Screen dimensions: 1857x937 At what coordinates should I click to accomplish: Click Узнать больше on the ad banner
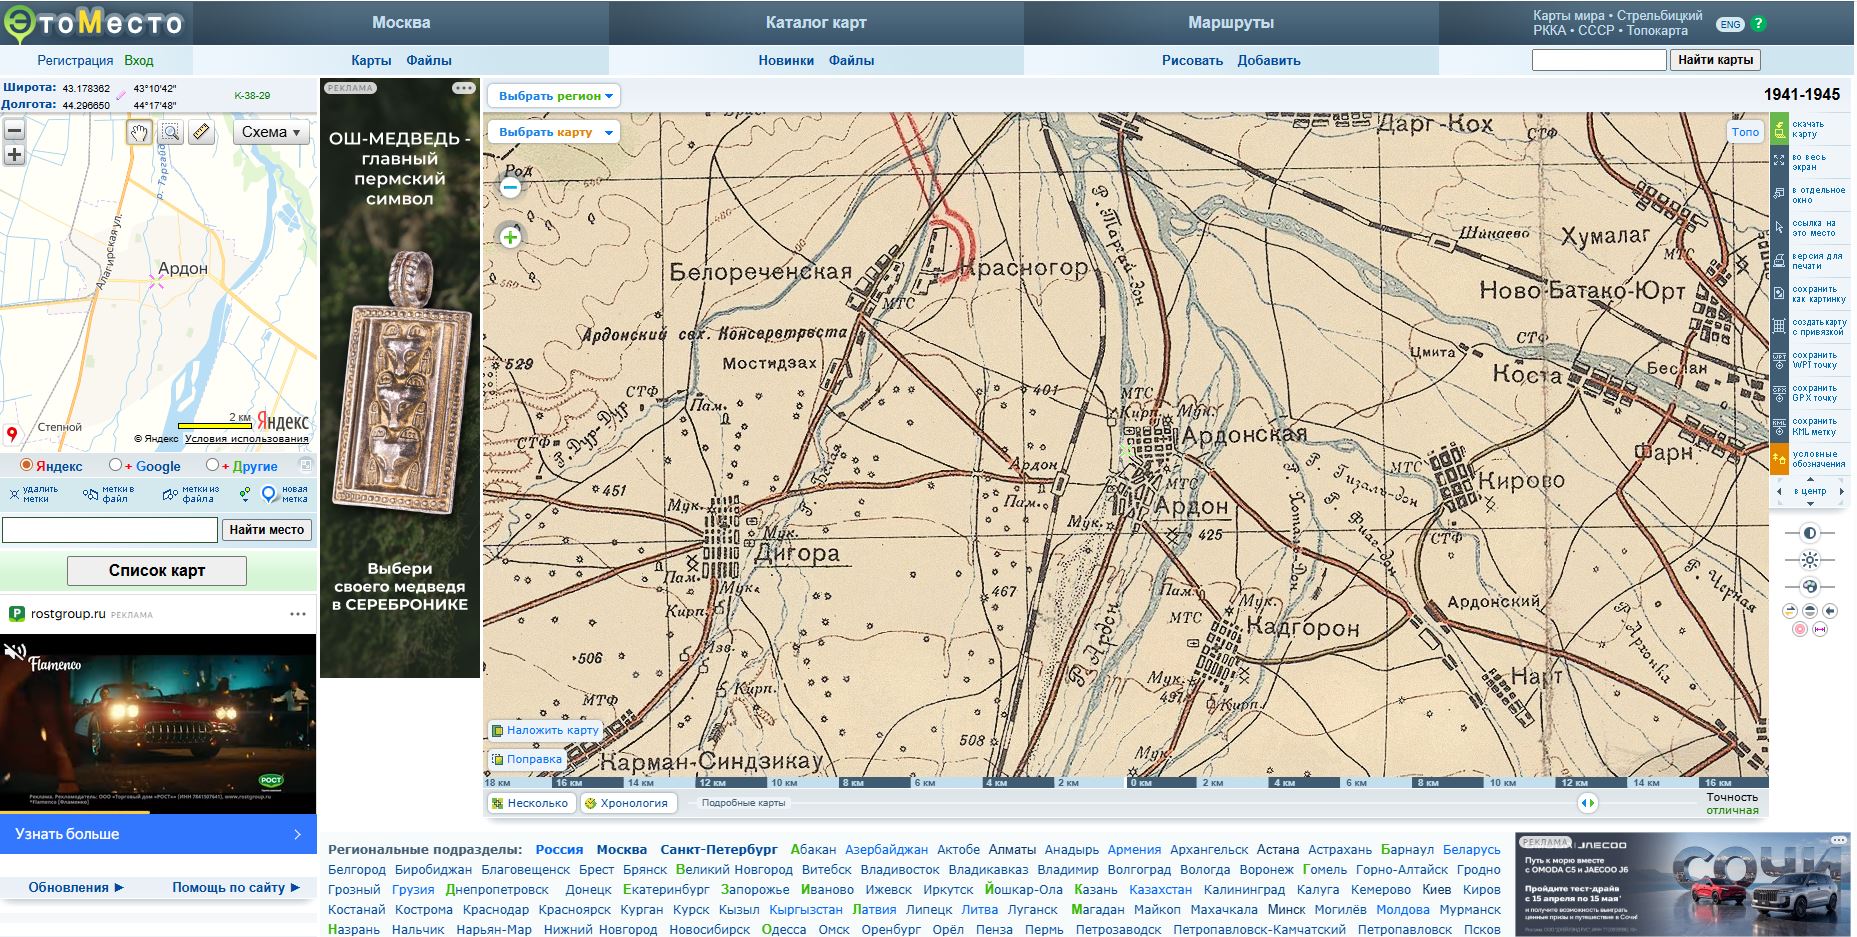click(158, 834)
